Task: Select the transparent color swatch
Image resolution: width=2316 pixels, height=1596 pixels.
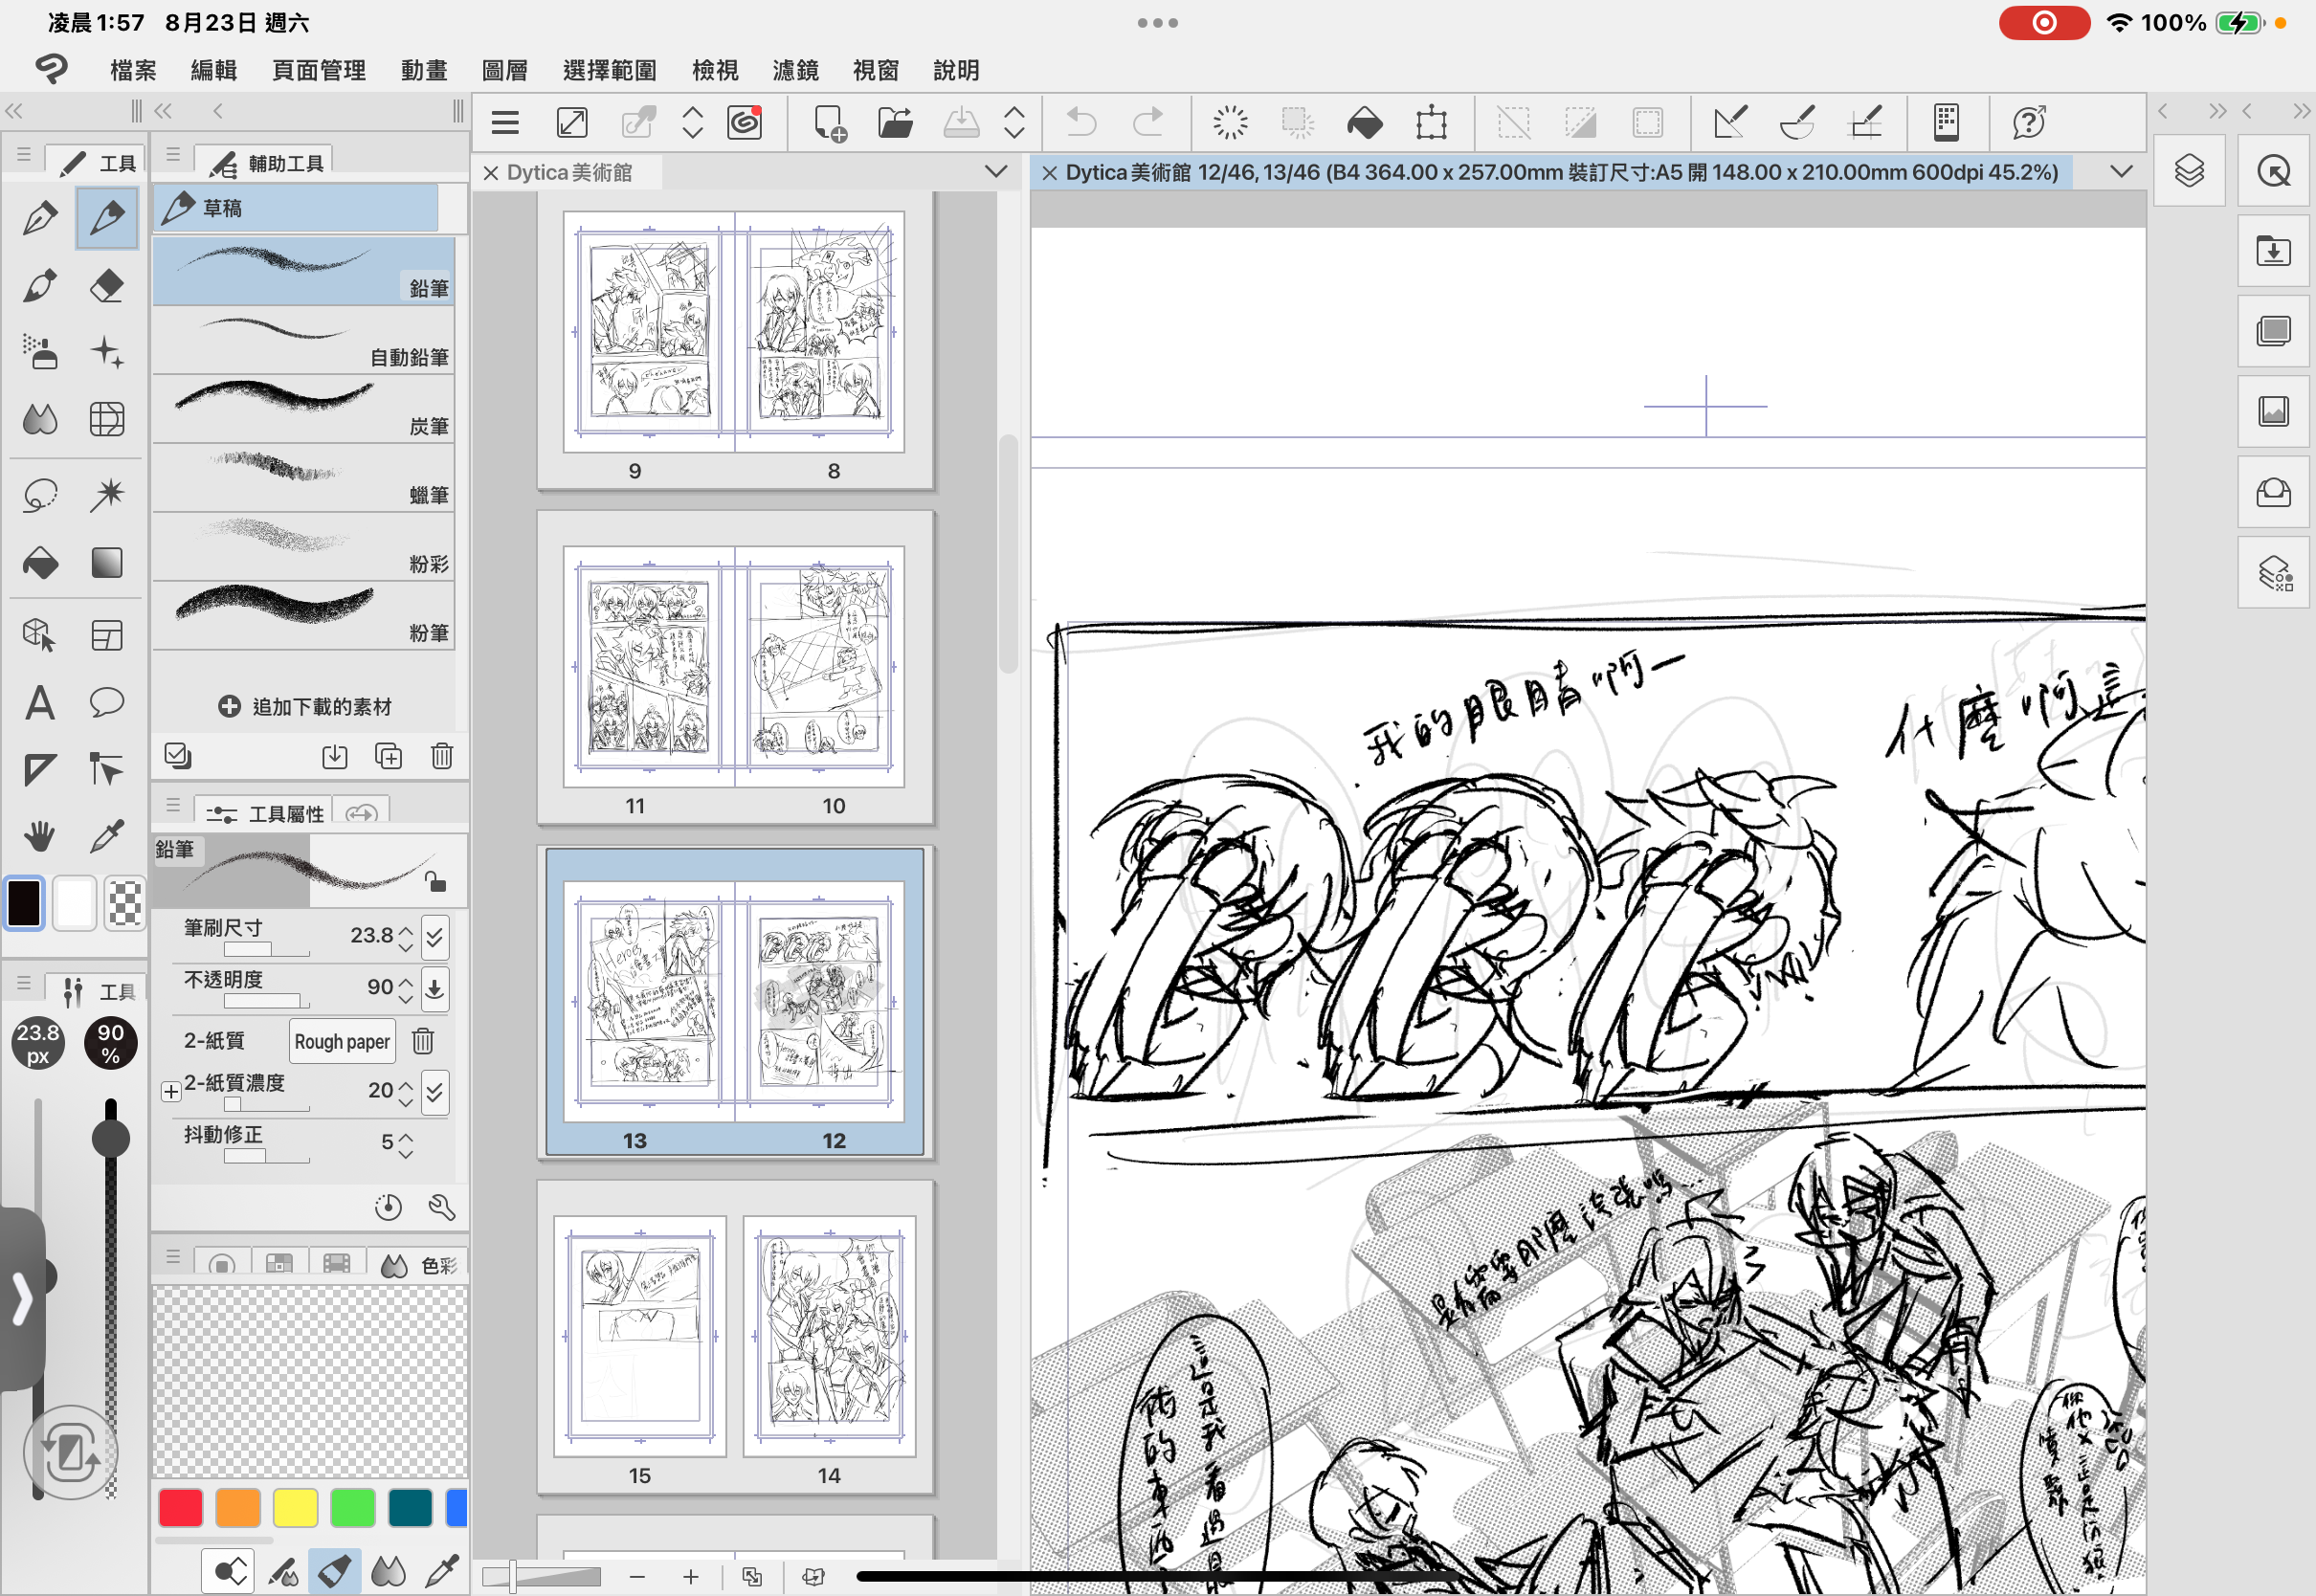Action: pyautogui.click(x=125, y=902)
